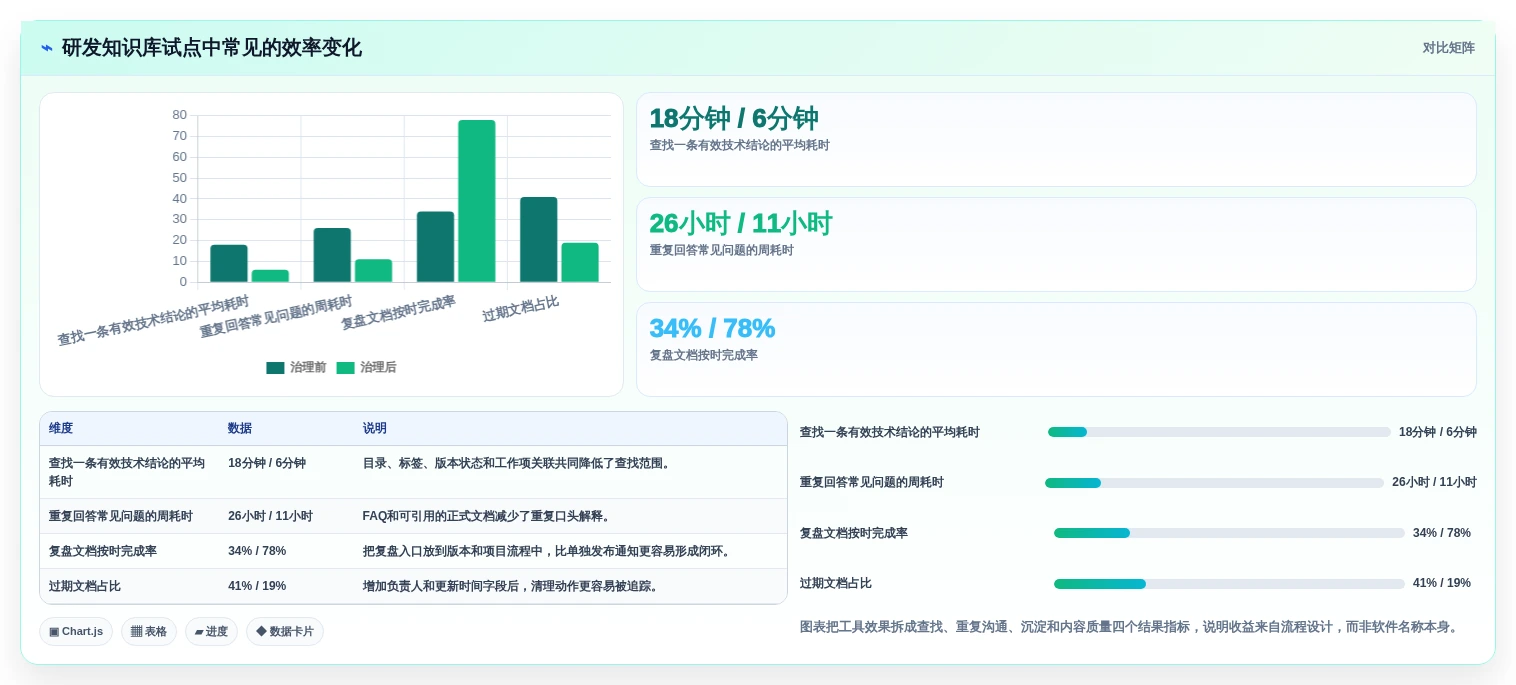
Task: Open the 18分钟 / 6分钟 data card
Action: point(1056,140)
